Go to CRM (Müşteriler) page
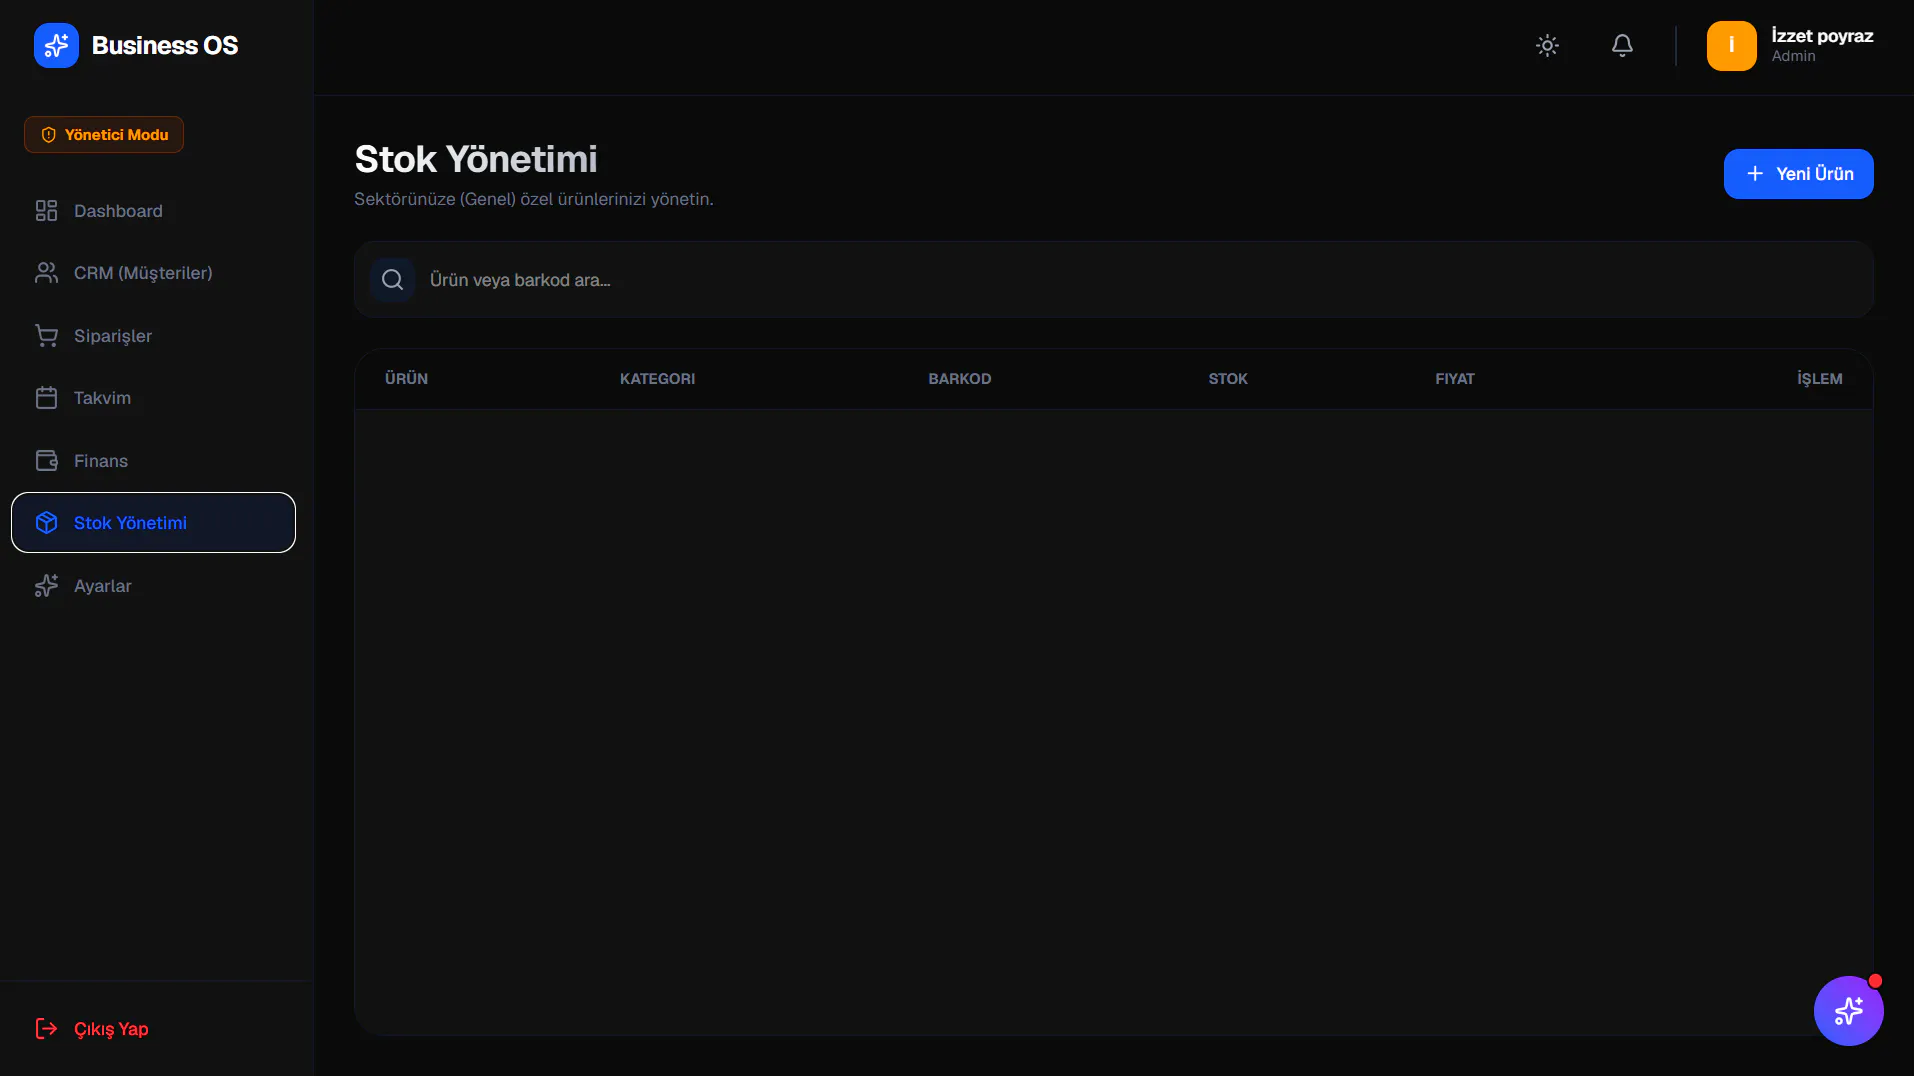Image resolution: width=1920 pixels, height=1080 pixels. [x=154, y=273]
